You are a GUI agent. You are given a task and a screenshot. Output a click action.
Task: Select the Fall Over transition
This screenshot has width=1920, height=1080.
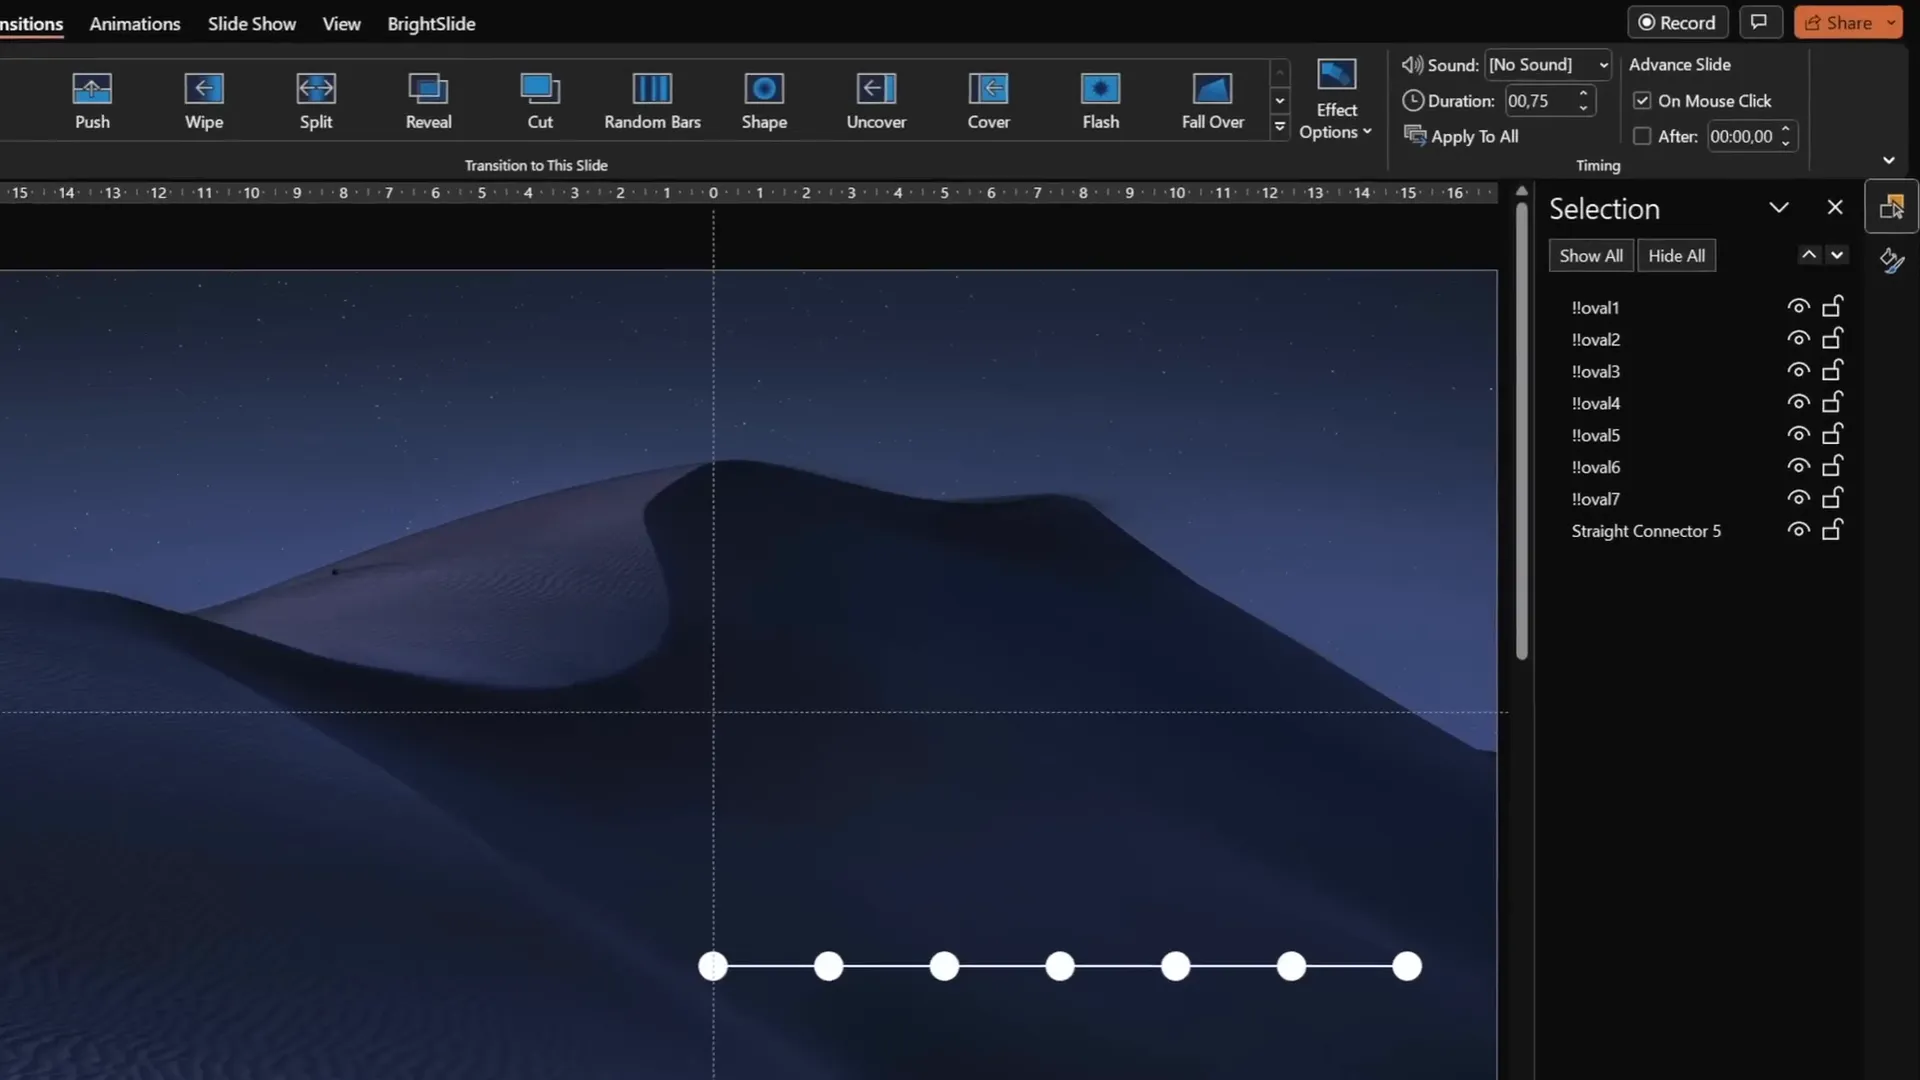pos(1212,100)
